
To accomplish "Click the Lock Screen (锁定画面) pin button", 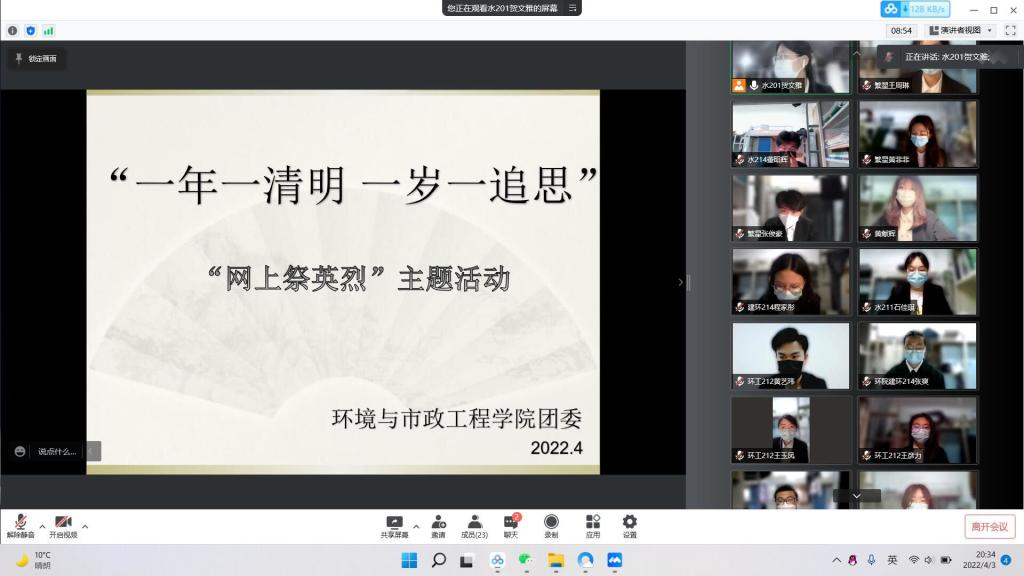I will pos(36,59).
